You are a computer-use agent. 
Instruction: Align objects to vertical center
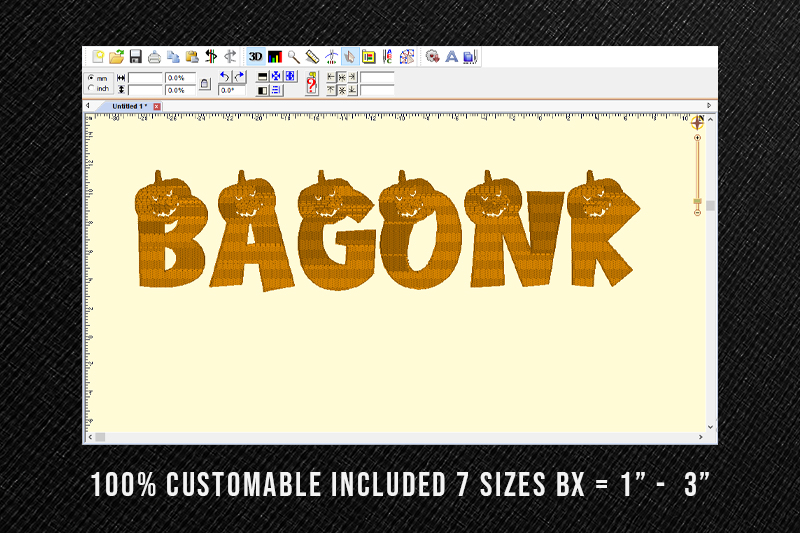(342, 90)
